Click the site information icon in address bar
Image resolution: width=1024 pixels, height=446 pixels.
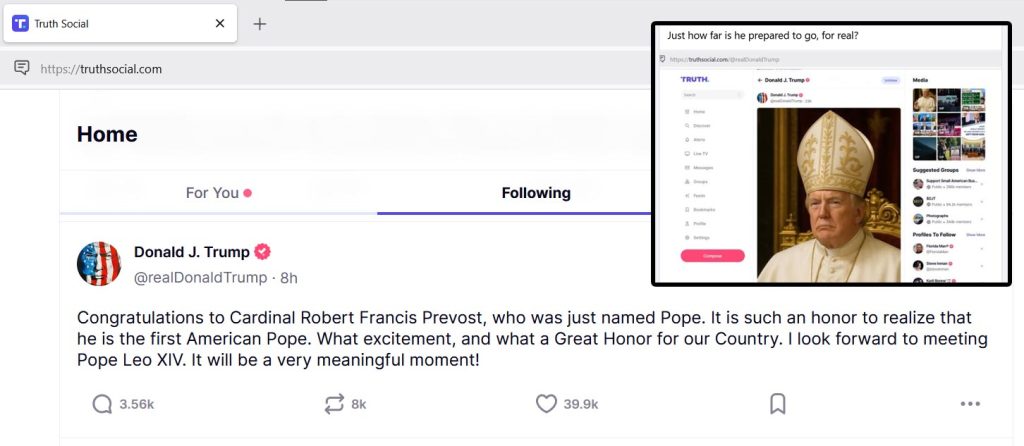click(x=21, y=68)
